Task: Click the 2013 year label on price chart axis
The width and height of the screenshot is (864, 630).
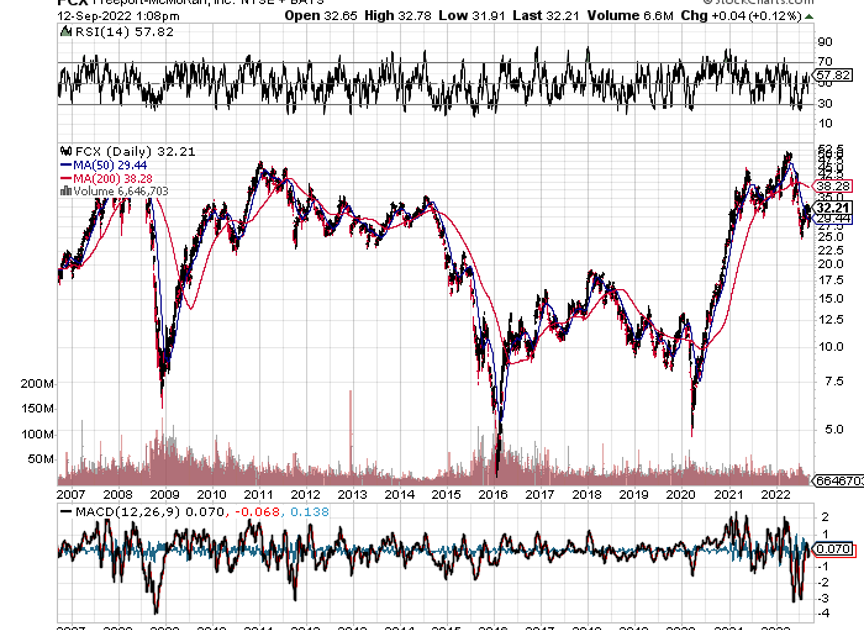Action: [x=352, y=494]
